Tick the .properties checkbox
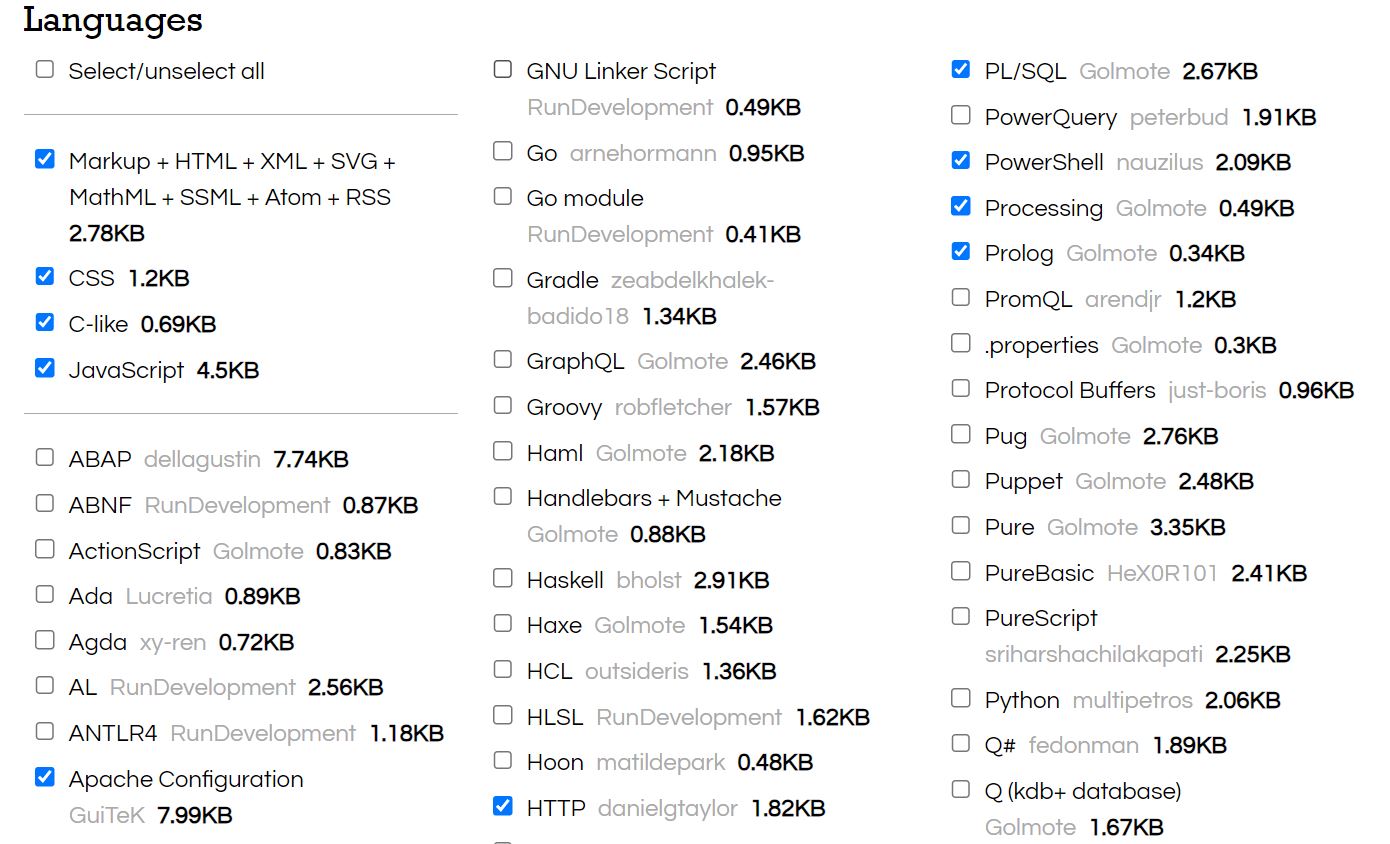The image size is (1390, 844). [x=961, y=344]
